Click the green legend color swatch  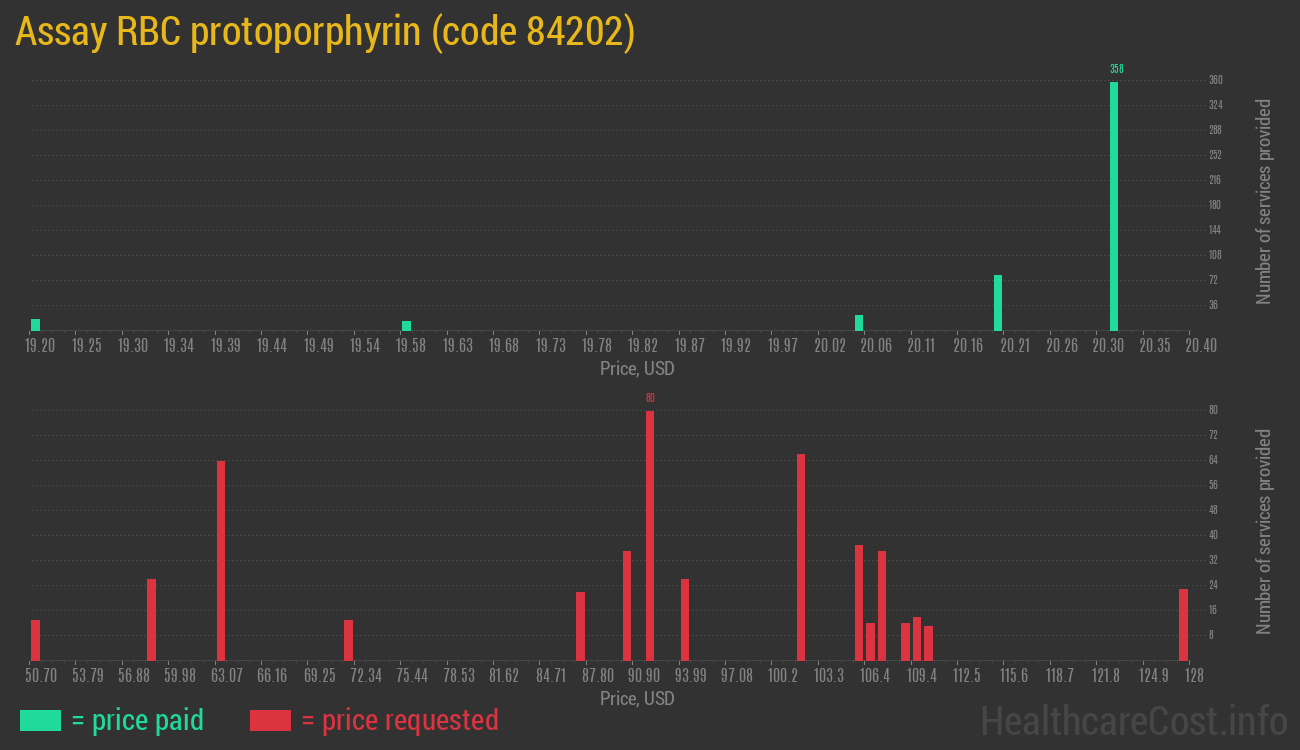[40, 719]
